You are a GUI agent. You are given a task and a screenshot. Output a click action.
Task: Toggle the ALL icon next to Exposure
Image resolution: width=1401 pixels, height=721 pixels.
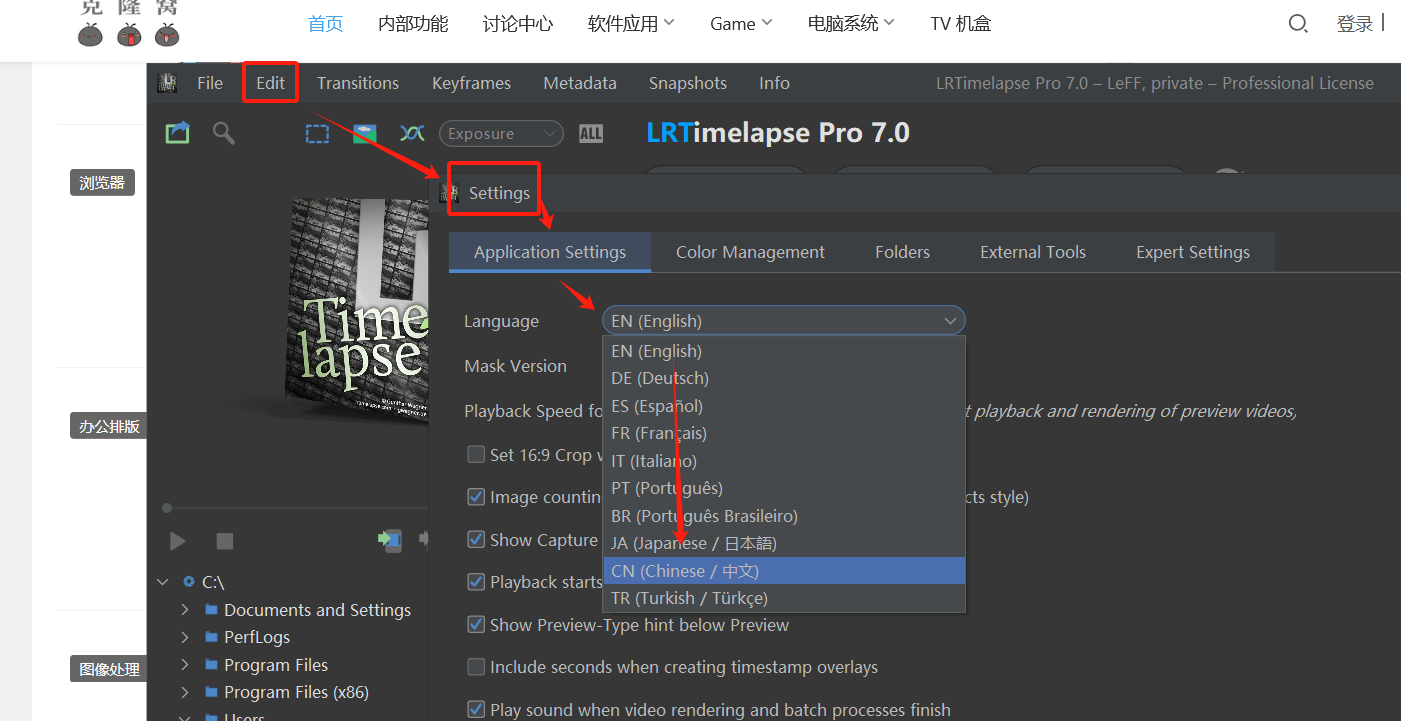[x=591, y=133]
